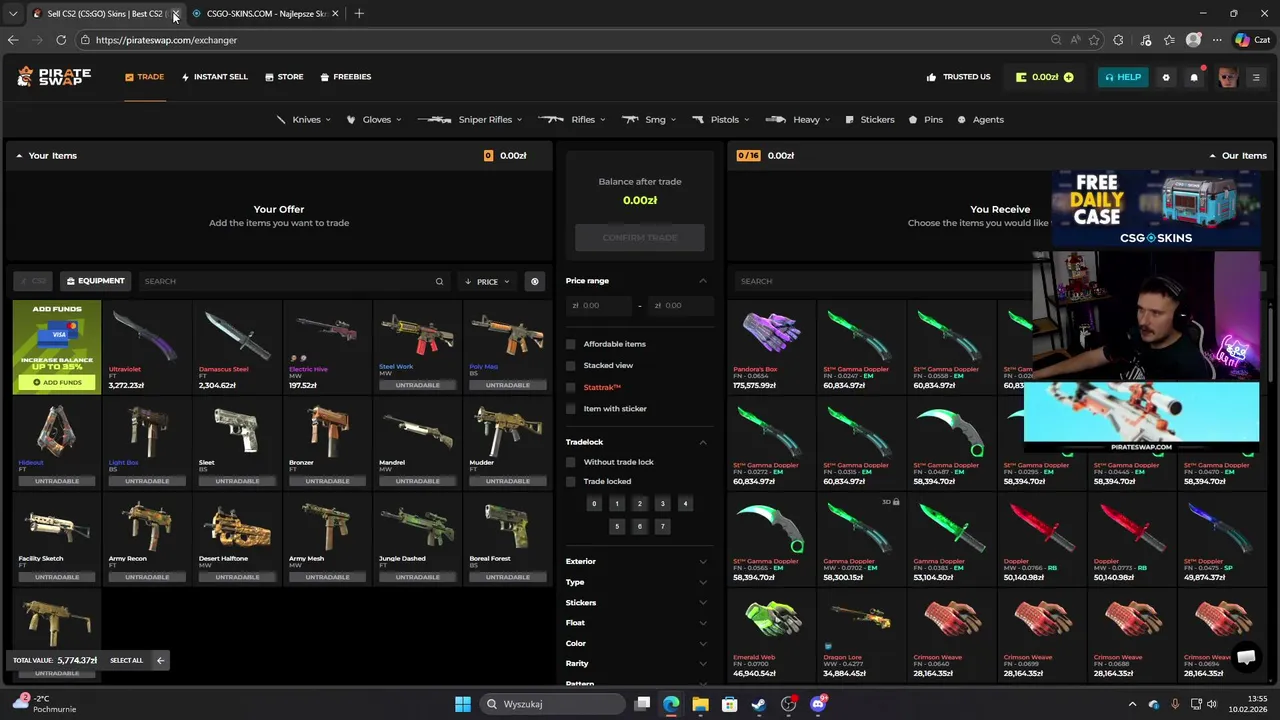Open the Gloves category dropdown
1280x720 pixels.
pos(374,120)
